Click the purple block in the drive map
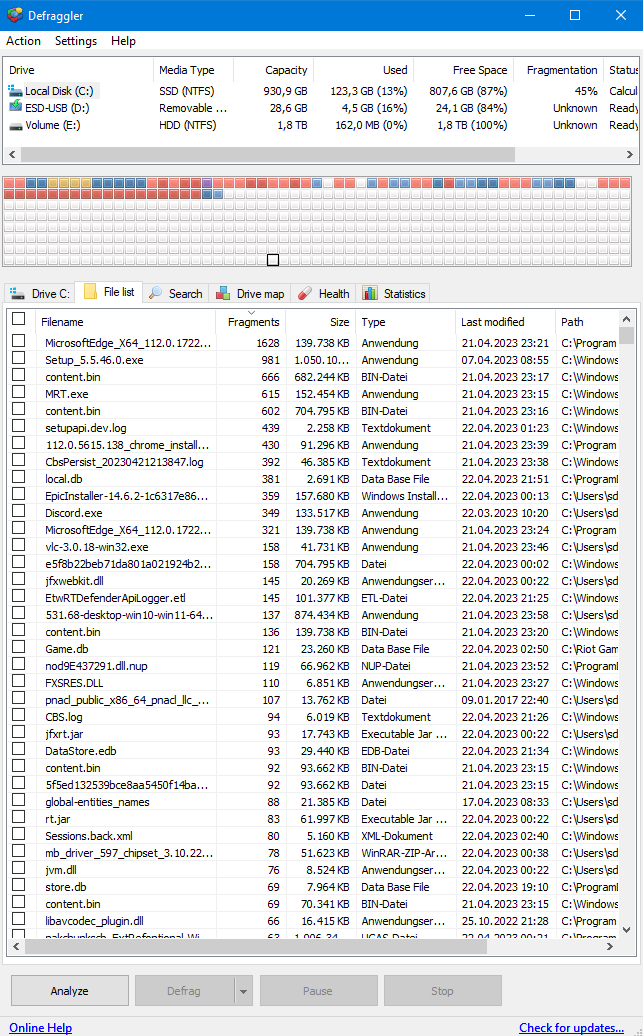 point(207,183)
